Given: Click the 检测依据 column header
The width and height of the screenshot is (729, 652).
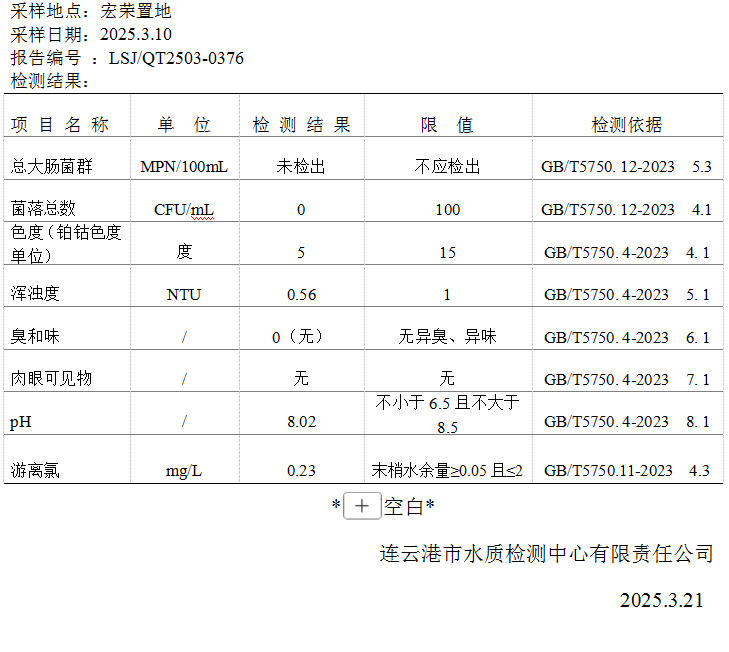Looking at the screenshot, I should (x=626, y=125).
